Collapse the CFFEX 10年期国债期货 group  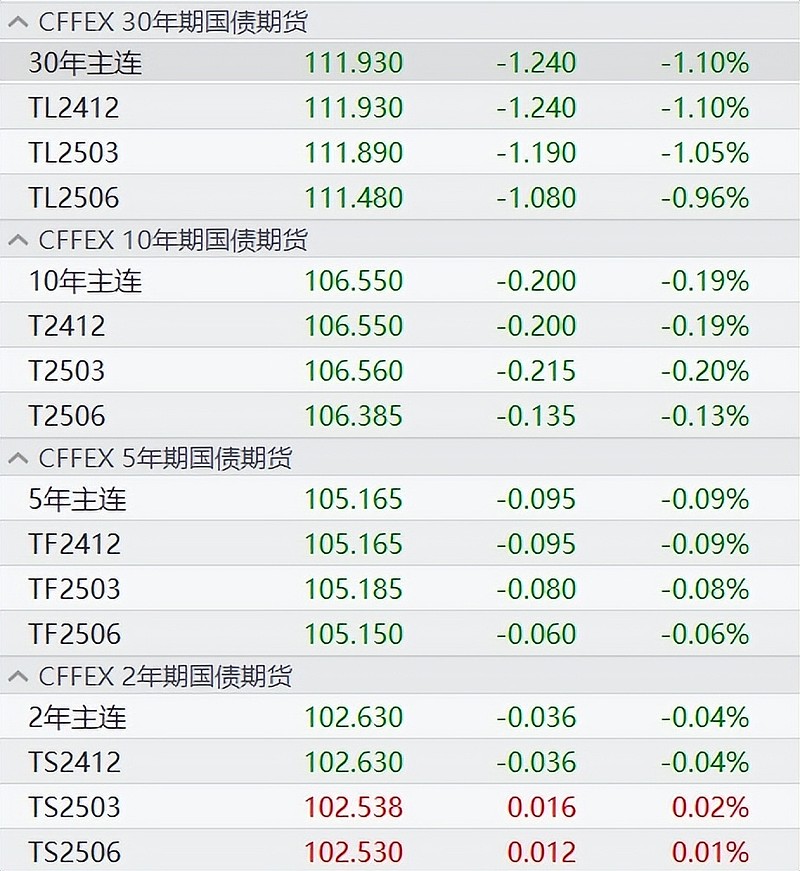click(18, 241)
